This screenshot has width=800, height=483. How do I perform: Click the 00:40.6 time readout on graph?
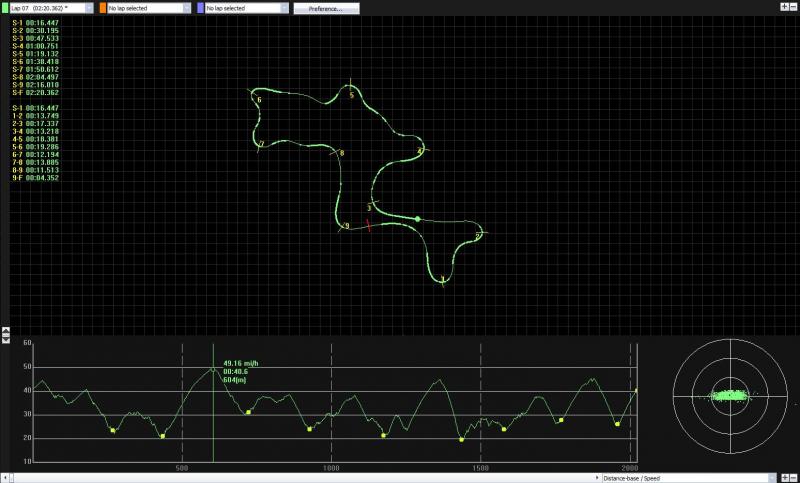click(236, 372)
